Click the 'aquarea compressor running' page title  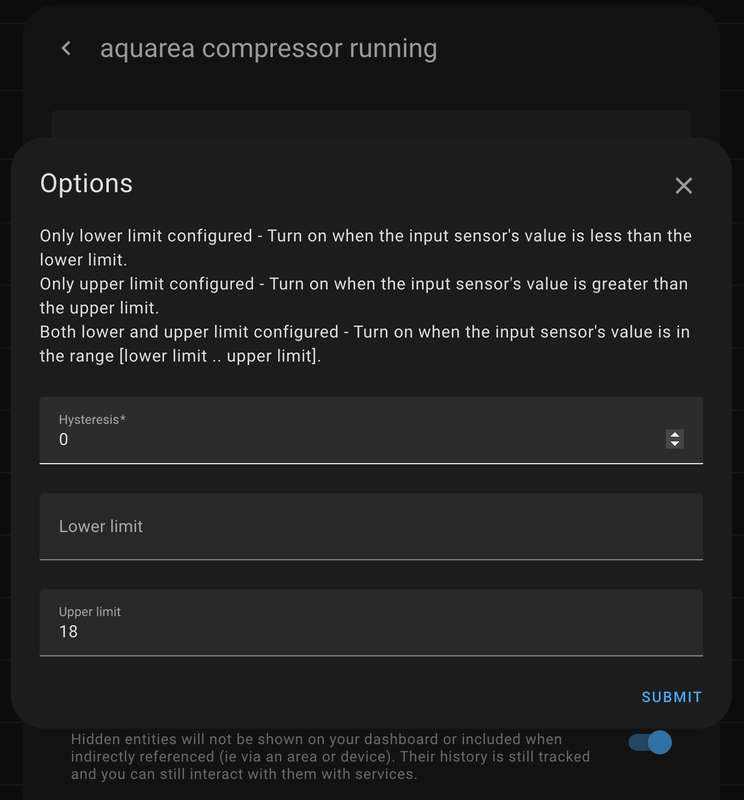[x=268, y=48]
